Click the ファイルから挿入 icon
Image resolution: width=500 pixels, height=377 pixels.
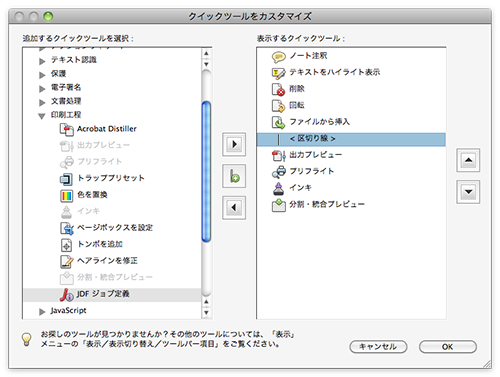point(278,122)
